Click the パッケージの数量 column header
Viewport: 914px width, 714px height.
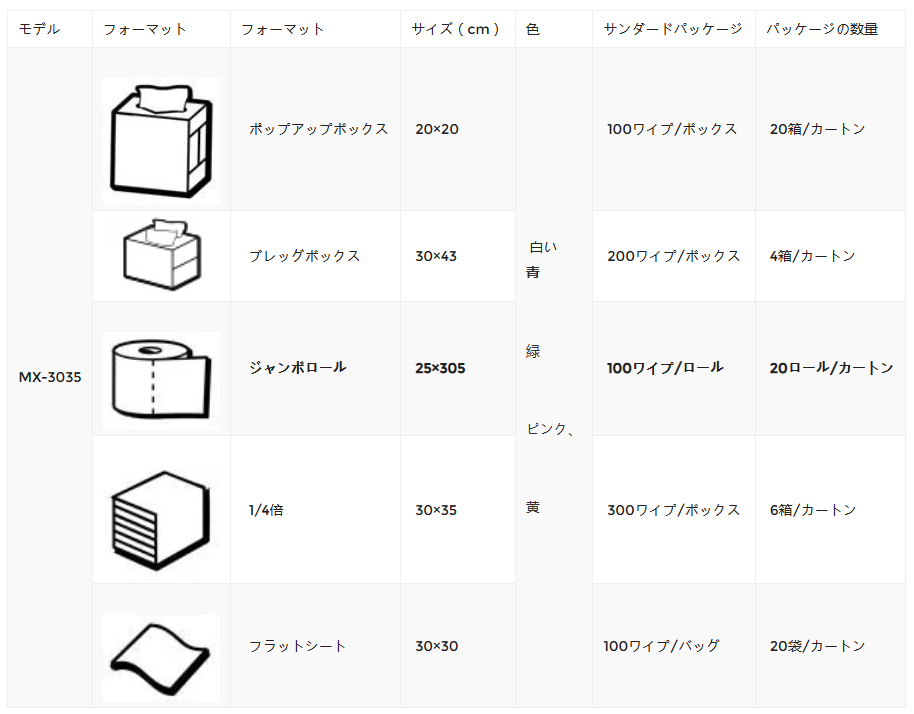click(822, 29)
